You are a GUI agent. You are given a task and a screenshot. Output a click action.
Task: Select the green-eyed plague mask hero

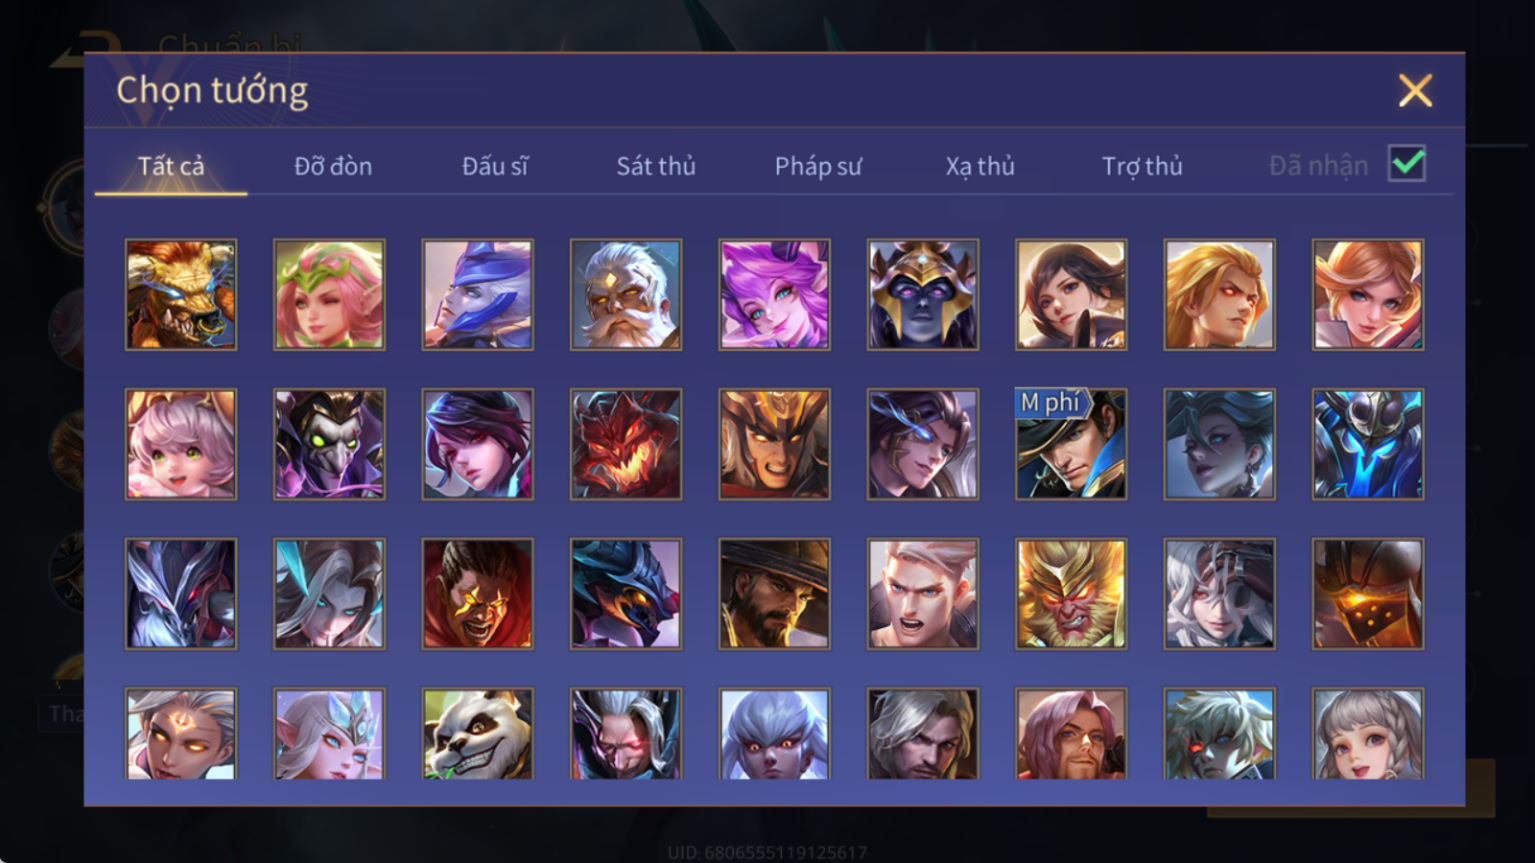click(x=329, y=444)
